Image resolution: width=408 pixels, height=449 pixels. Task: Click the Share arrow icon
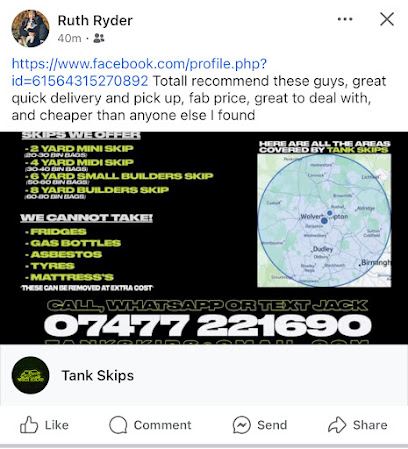[337, 425]
